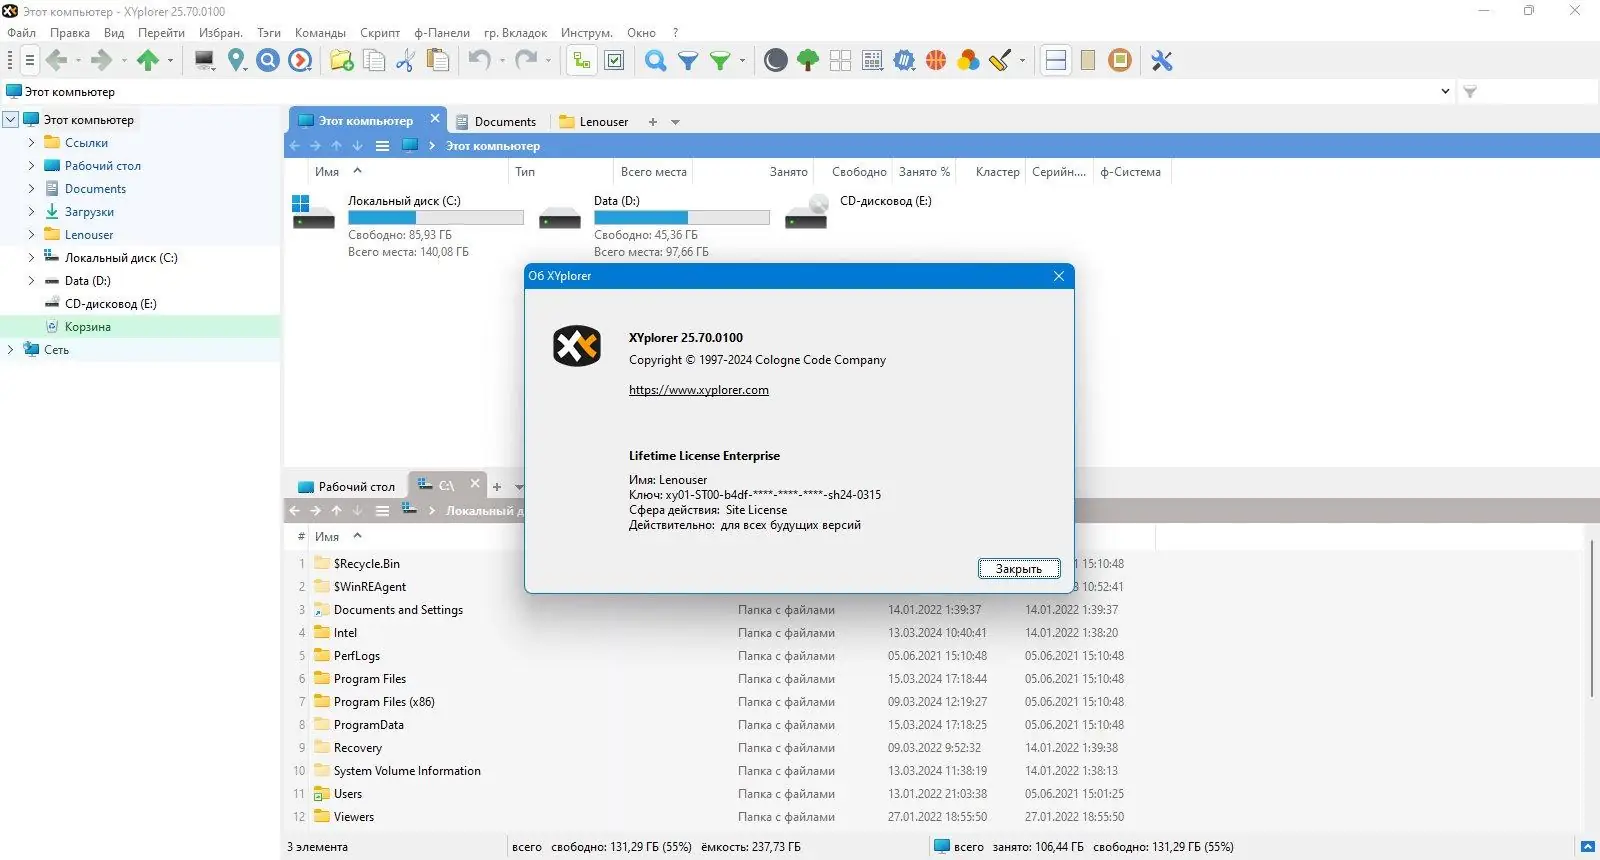Image resolution: width=1600 pixels, height=860 pixels.
Task: Add a new tab in the top pane
Action: [x=653, y=122]
